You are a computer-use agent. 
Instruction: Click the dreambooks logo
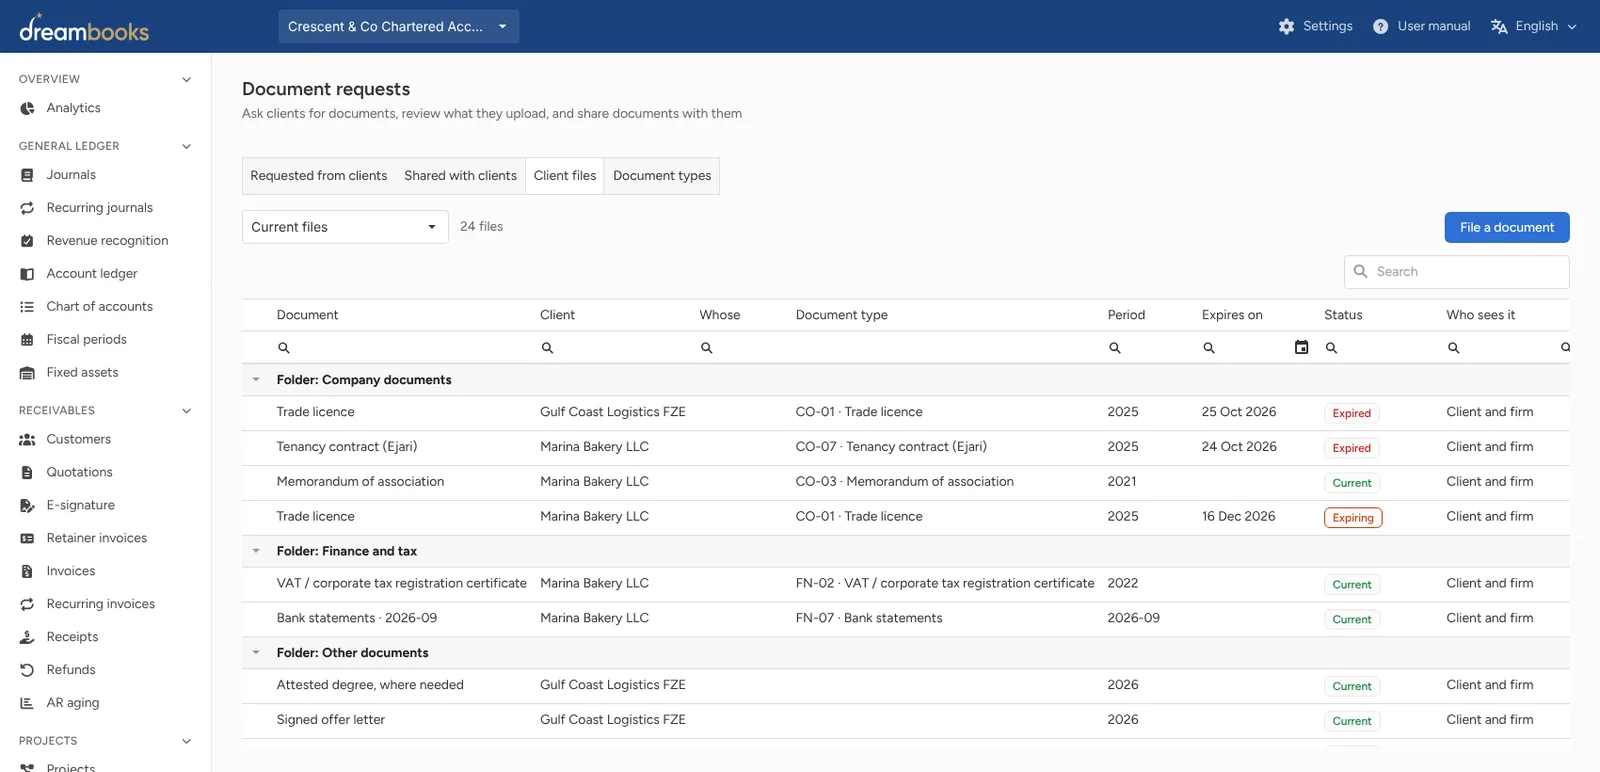pos(84,28)
